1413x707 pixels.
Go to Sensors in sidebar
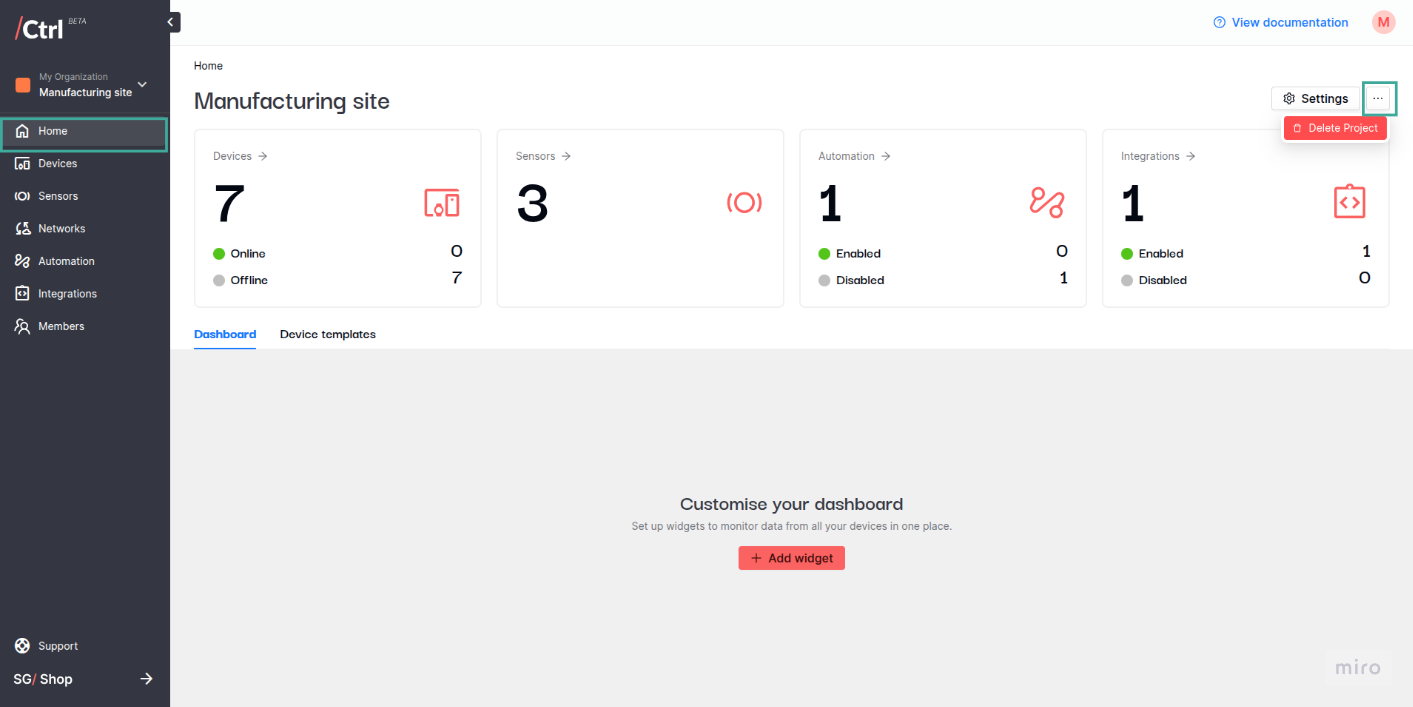pos(57,196)
